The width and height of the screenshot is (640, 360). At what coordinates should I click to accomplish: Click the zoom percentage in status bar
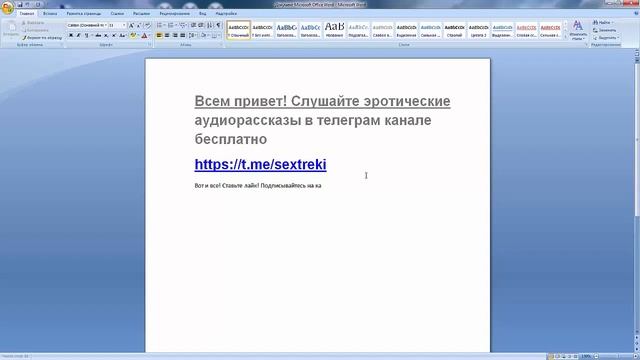pos(586,356)
